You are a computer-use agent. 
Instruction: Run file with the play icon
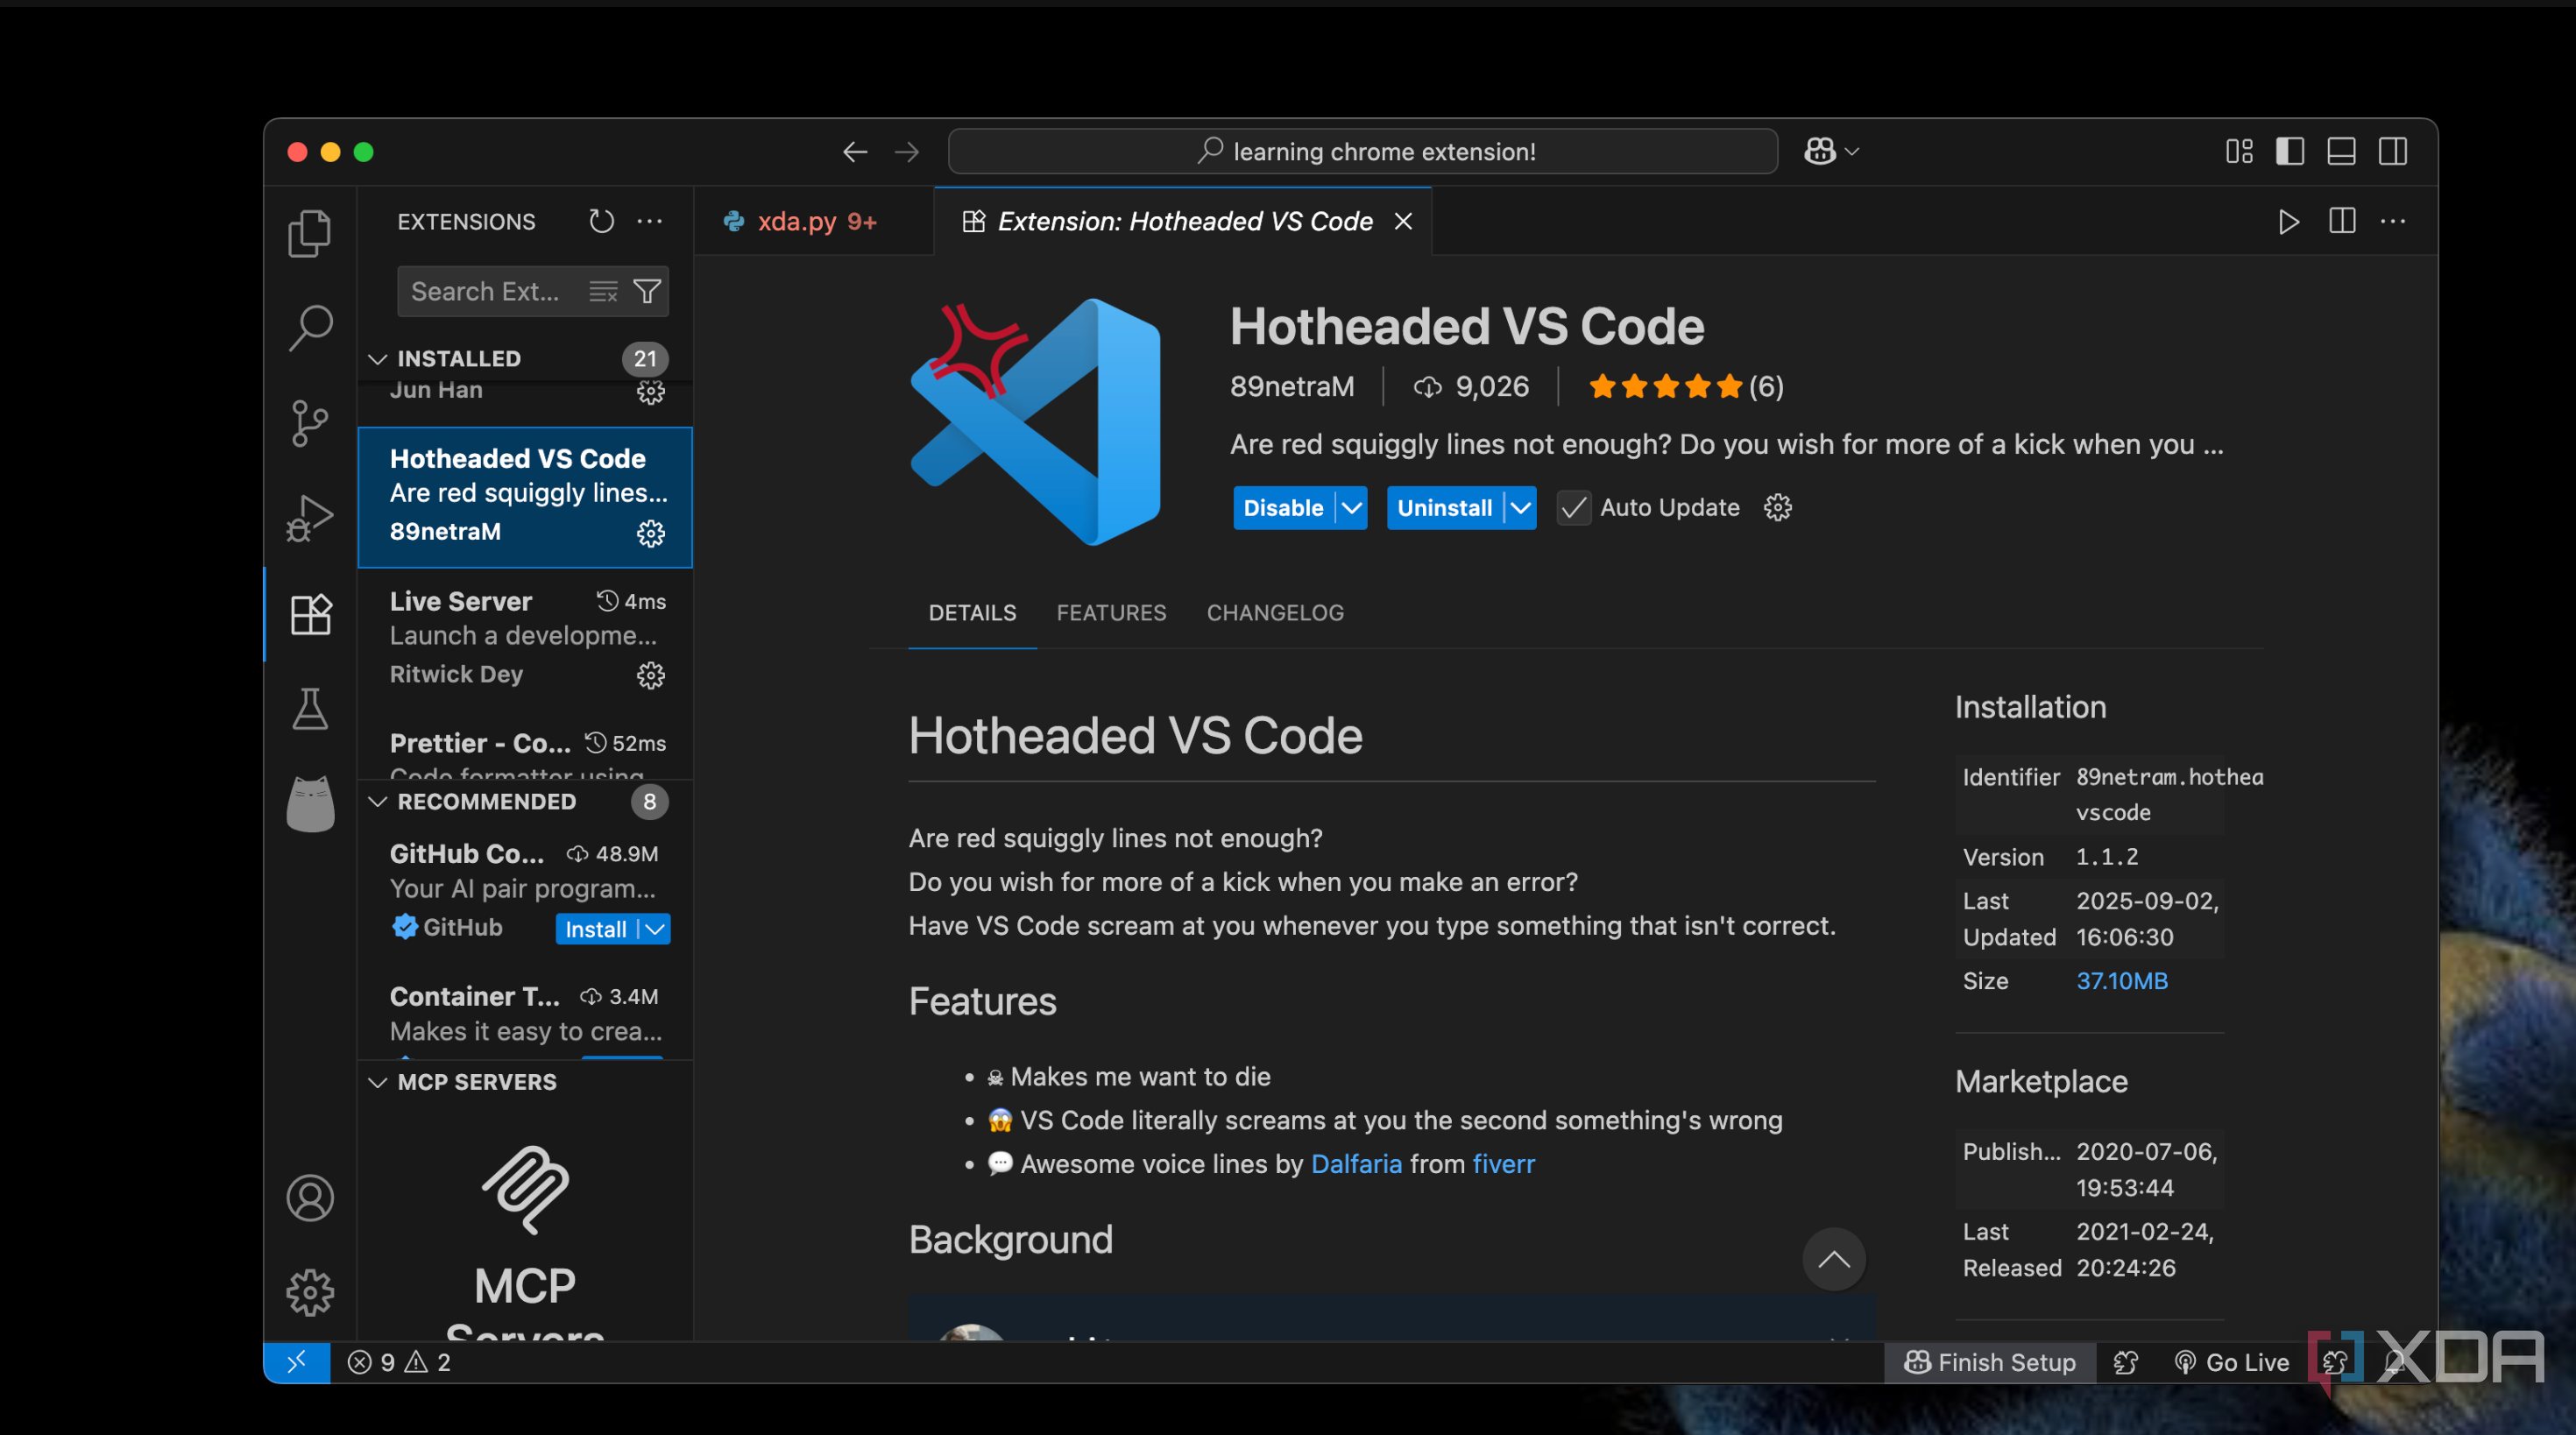(2288, 222)
